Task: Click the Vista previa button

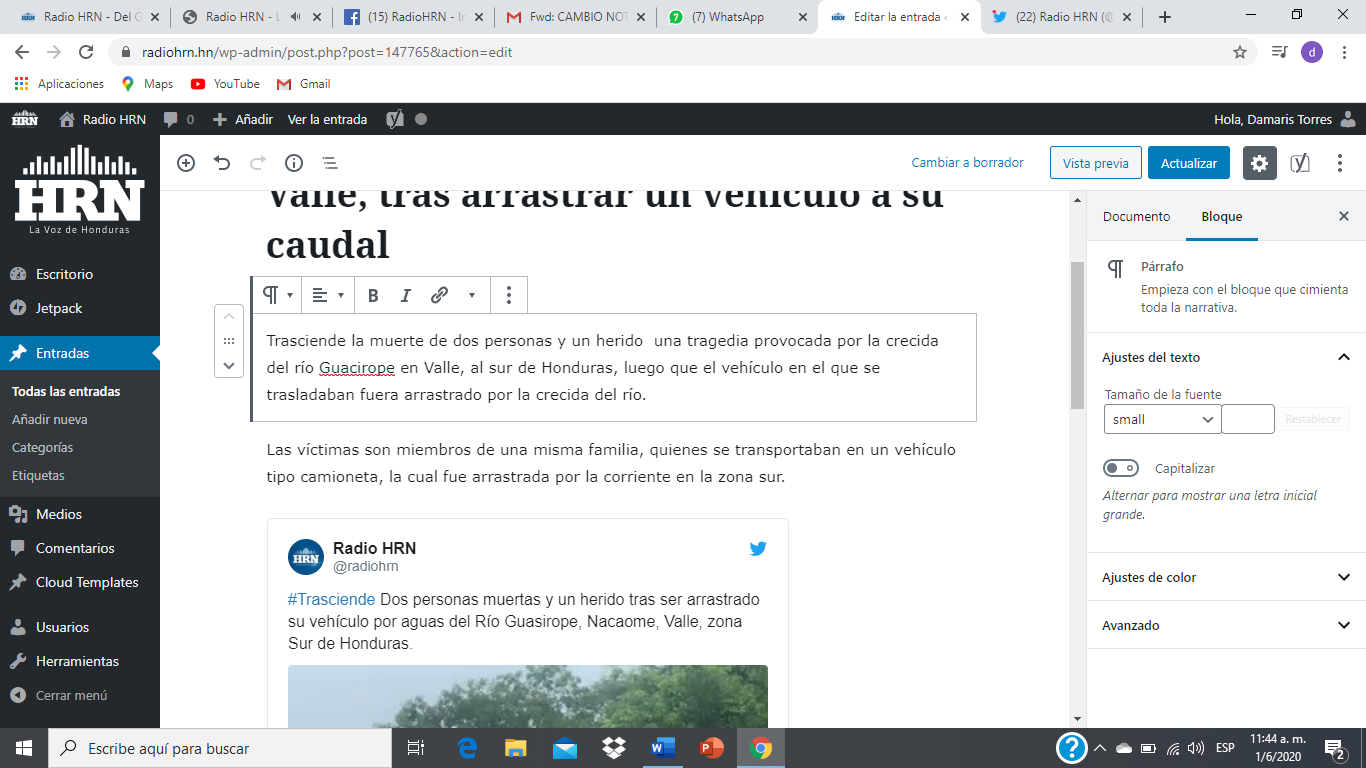Action: click(x=1095, y=163)
